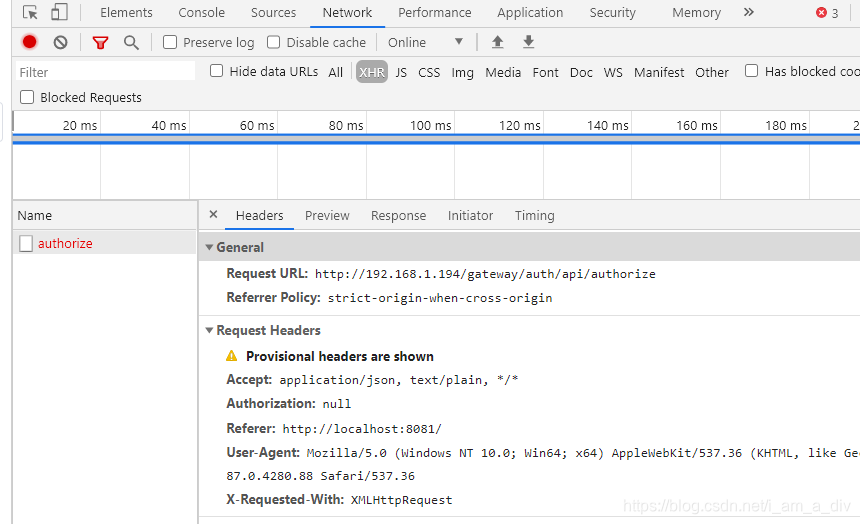Image resolution: width=860 pixels, height=524 pixels.
Task: Filter requests by Font
Action: [x=545, y=72]
